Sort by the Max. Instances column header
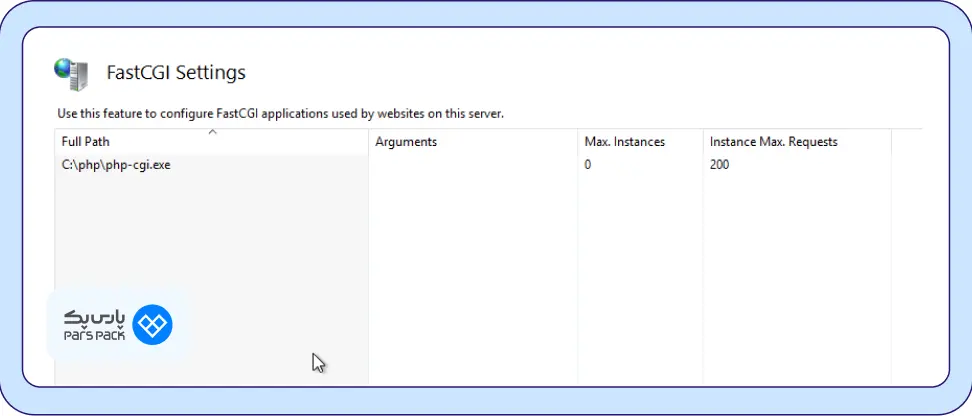This screenshot has height=416, width=972. (x=624, y=142)
